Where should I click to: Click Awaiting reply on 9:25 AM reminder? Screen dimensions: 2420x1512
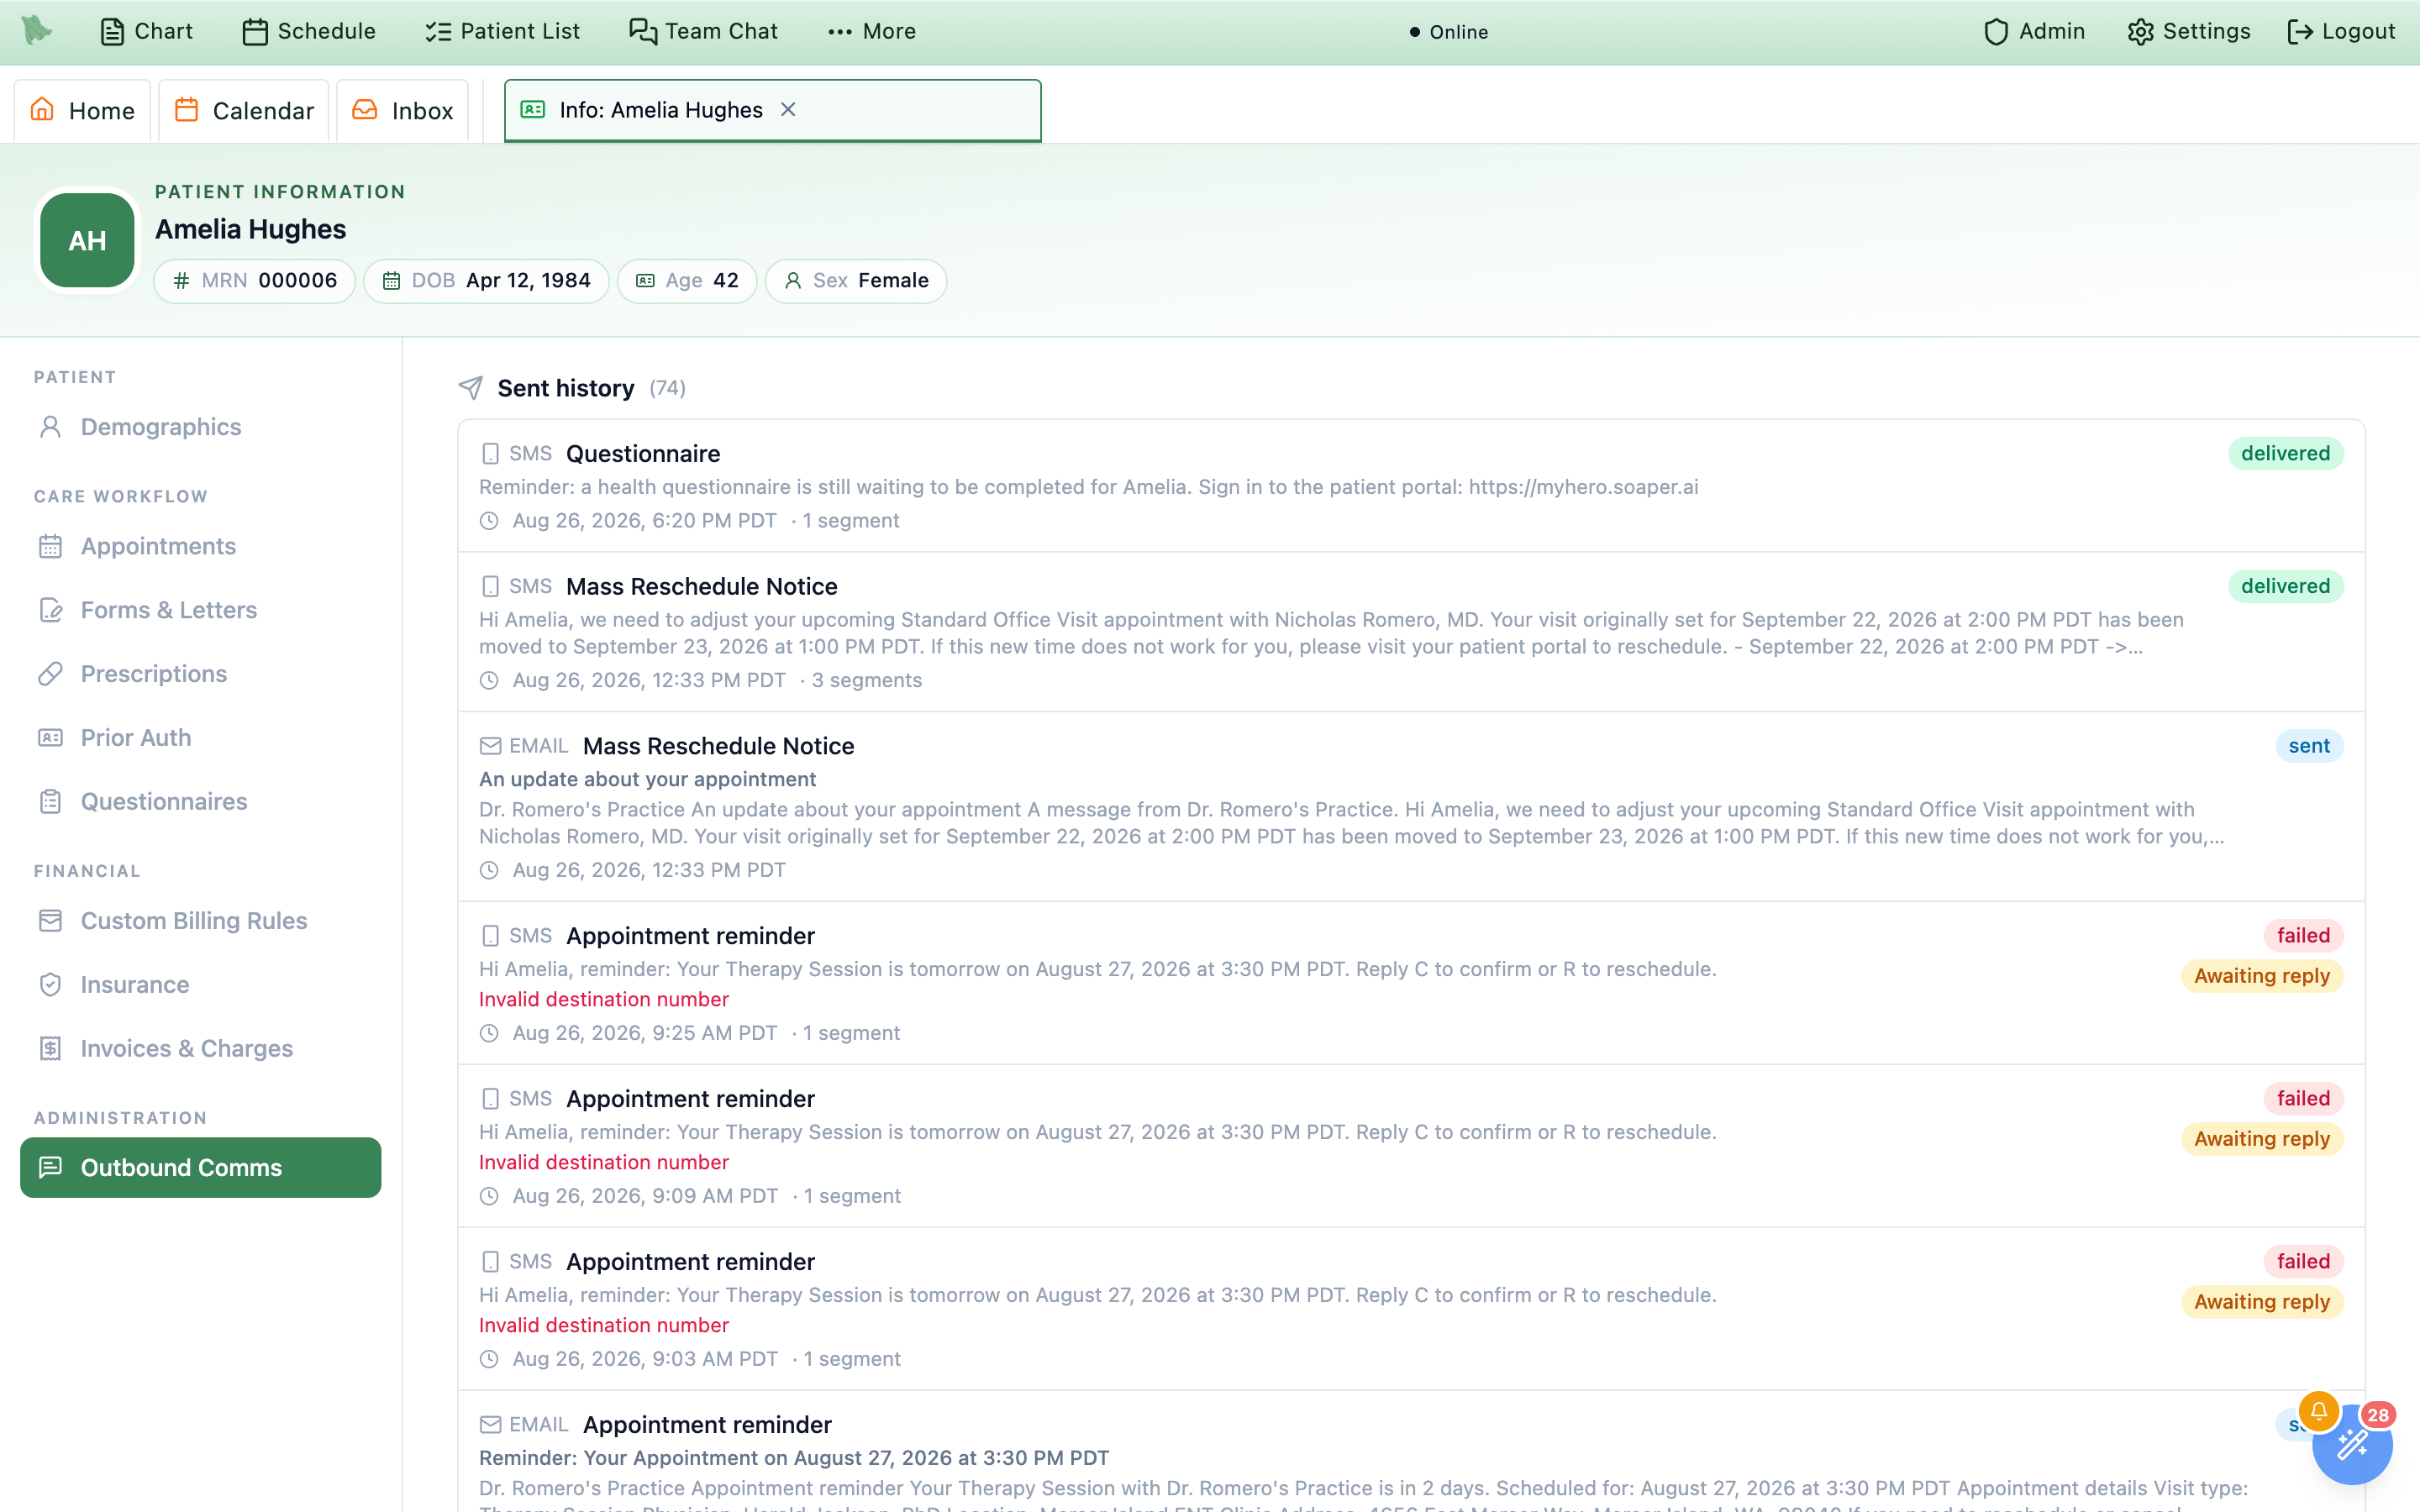tap(2262, 976)
